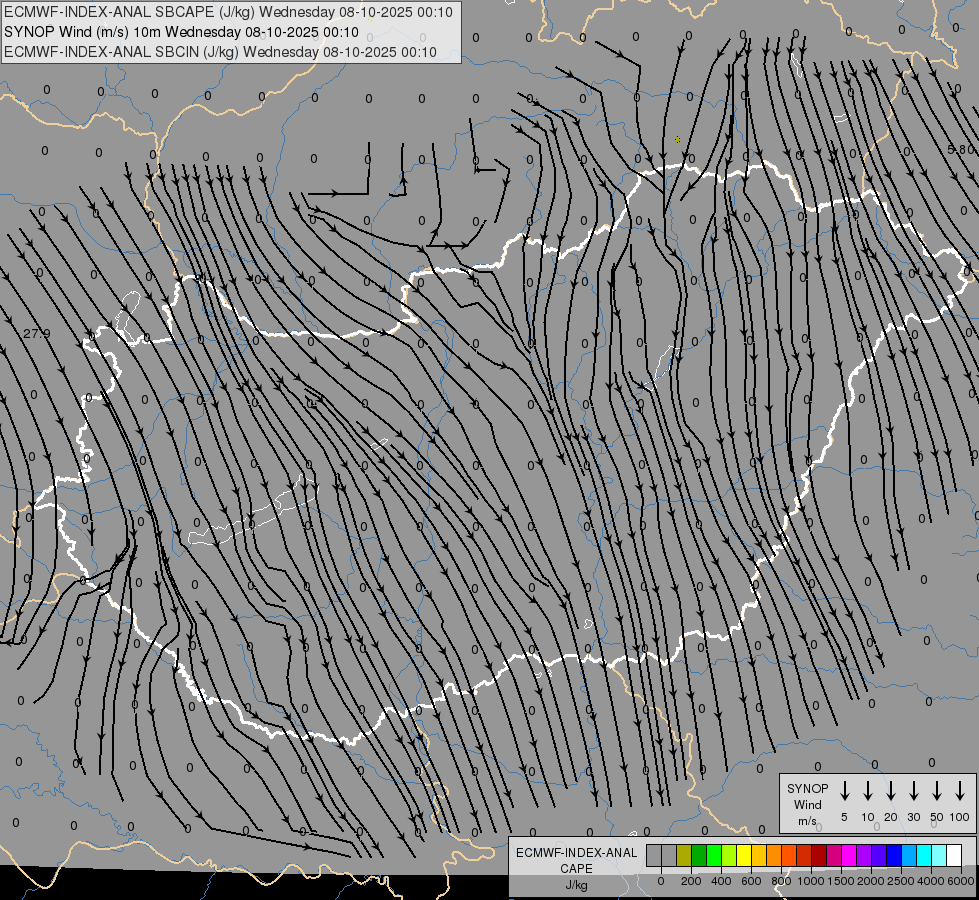
Task: Click the white swatch at CAPE scale end
Action: [x=954, y=855]
